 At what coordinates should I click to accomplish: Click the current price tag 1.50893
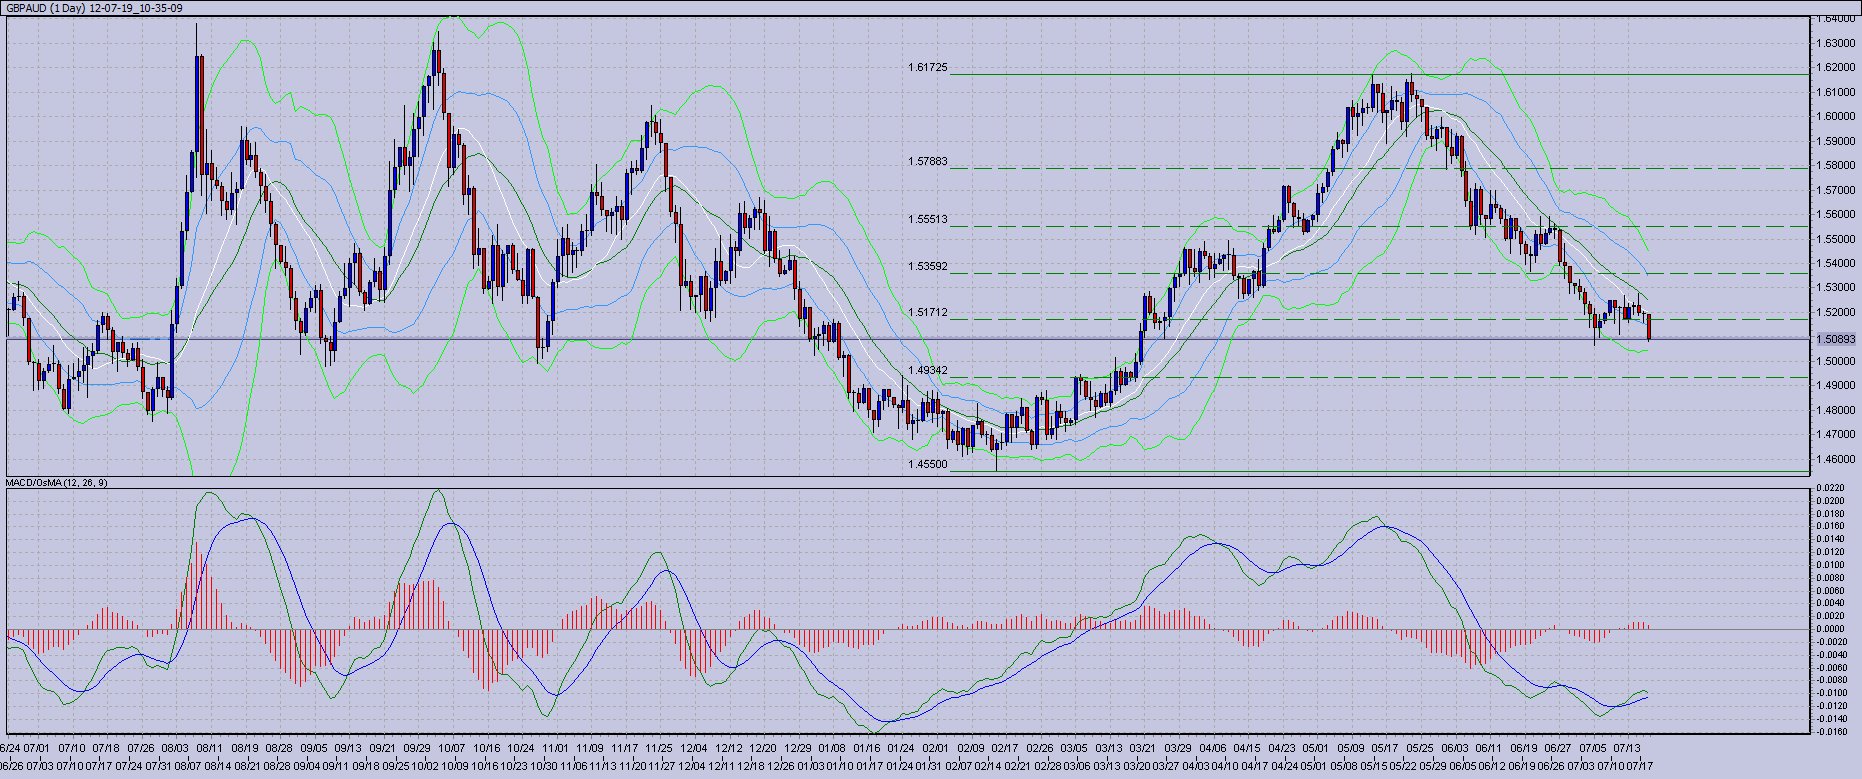(x=1838, y=339)
